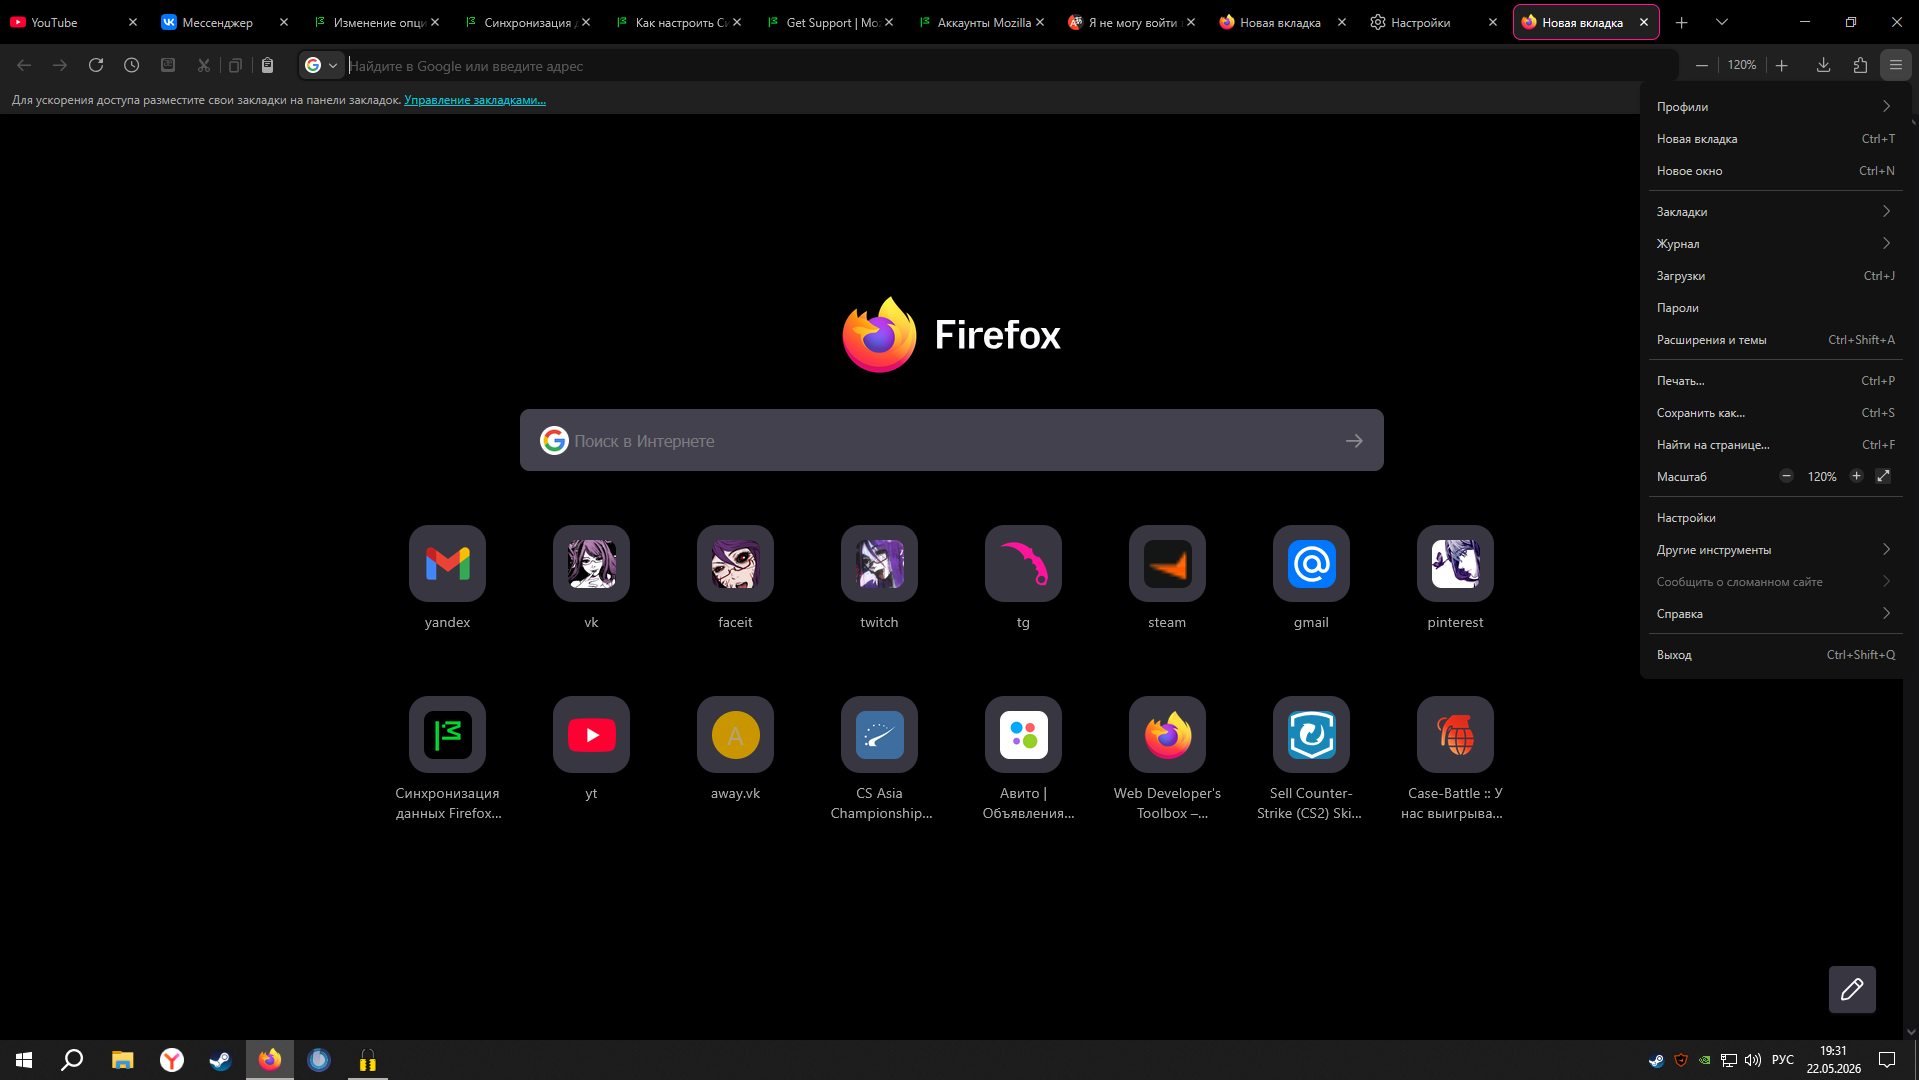The height and width of the screenshot is (1080, 1919).
Task: Launch Steam from the Windows taskbar
Action: tap(220, 1060)
